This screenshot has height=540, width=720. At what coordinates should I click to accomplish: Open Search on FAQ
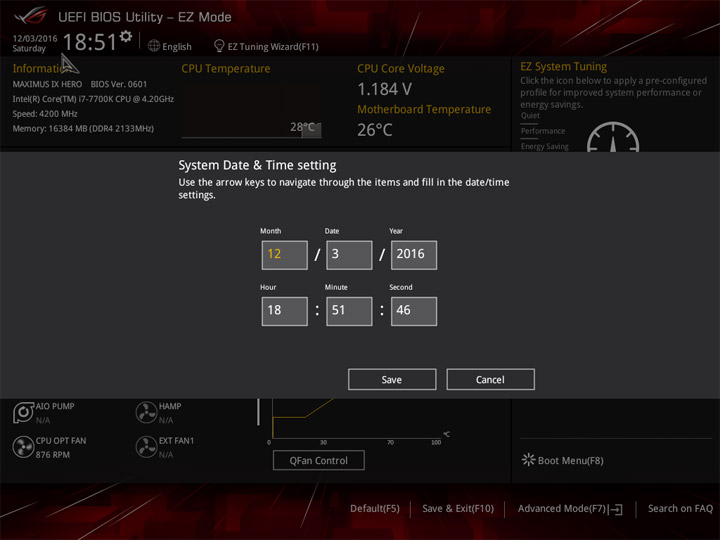pos(680,509)
